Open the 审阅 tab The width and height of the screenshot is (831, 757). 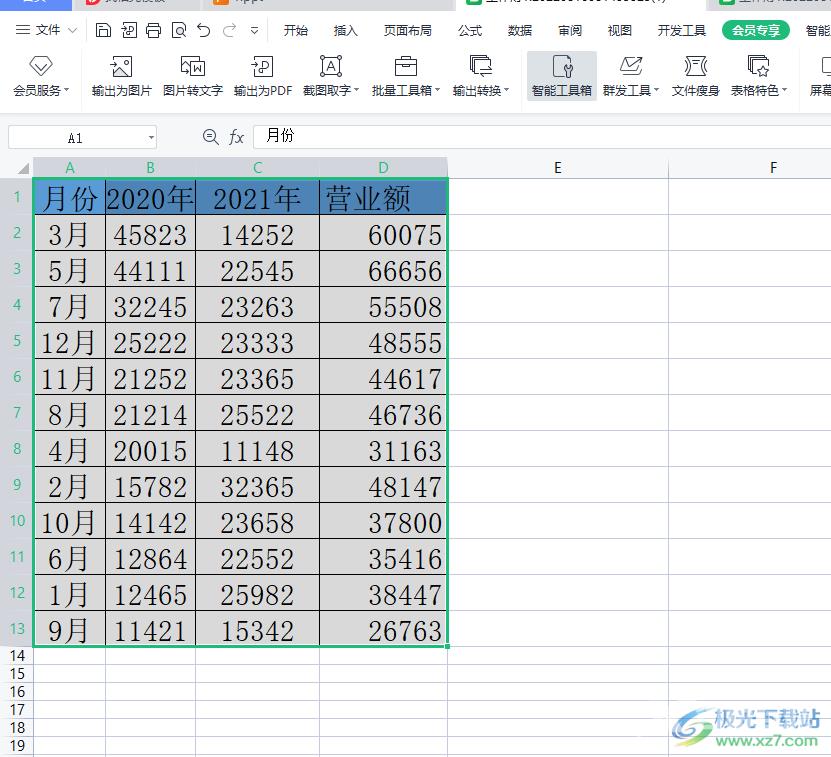click(x=570, y=31)
